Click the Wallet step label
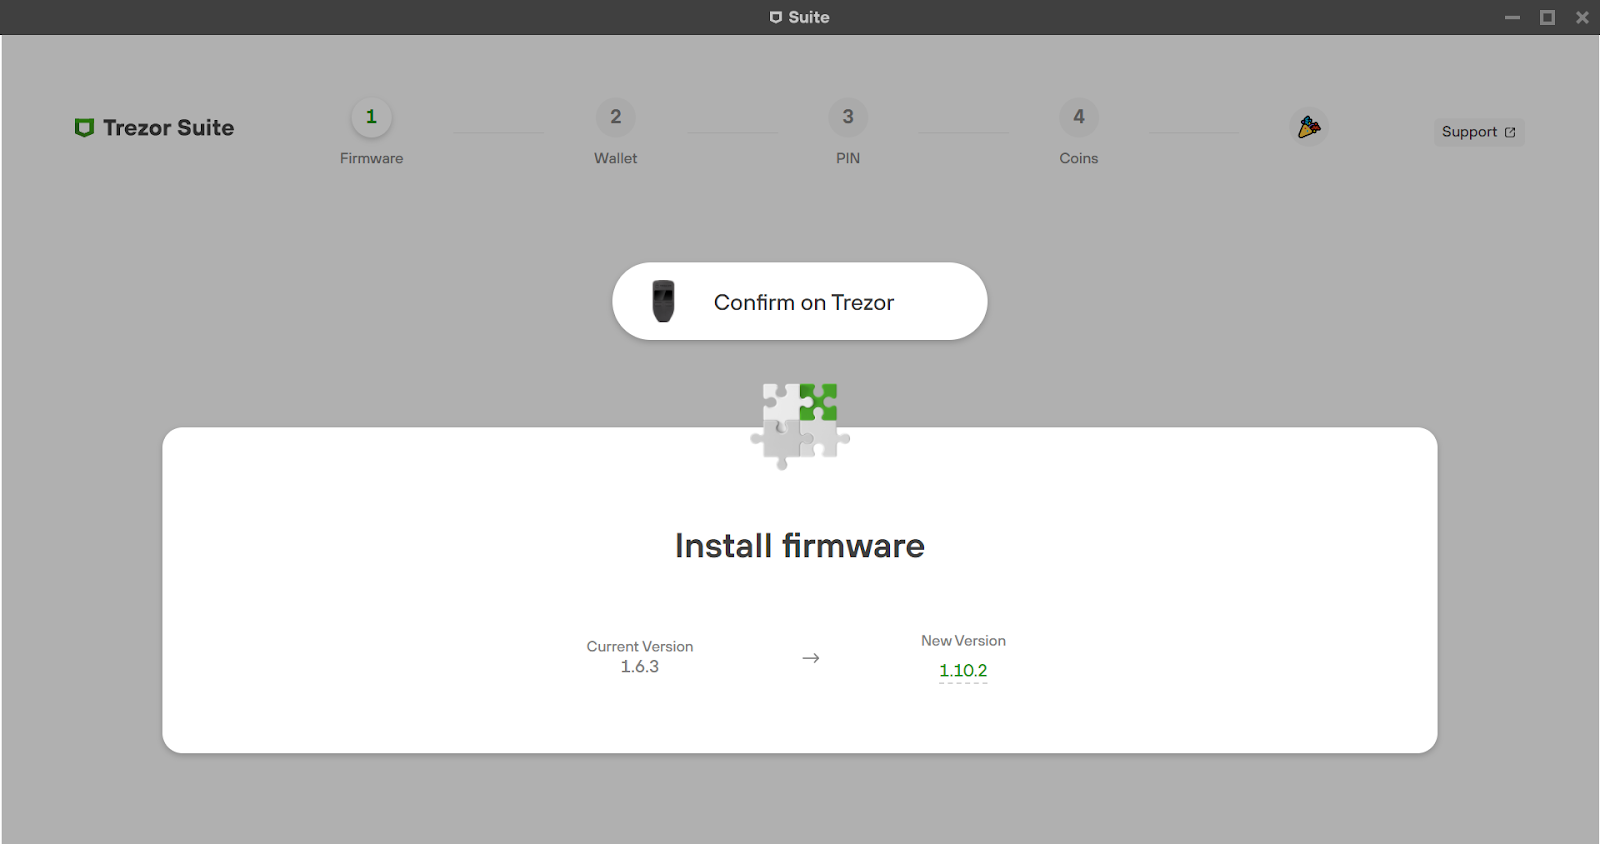The image size is (1600, 844). pyautogui.click(x=616, y=158)
